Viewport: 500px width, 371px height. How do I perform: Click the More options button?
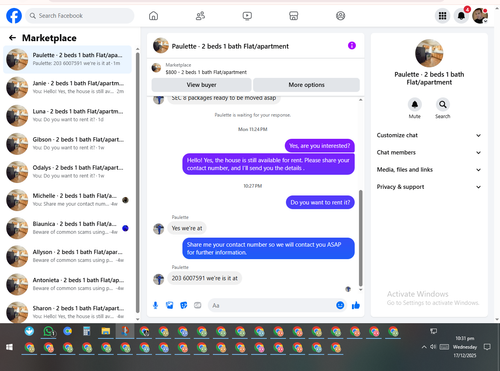point(306,85)
